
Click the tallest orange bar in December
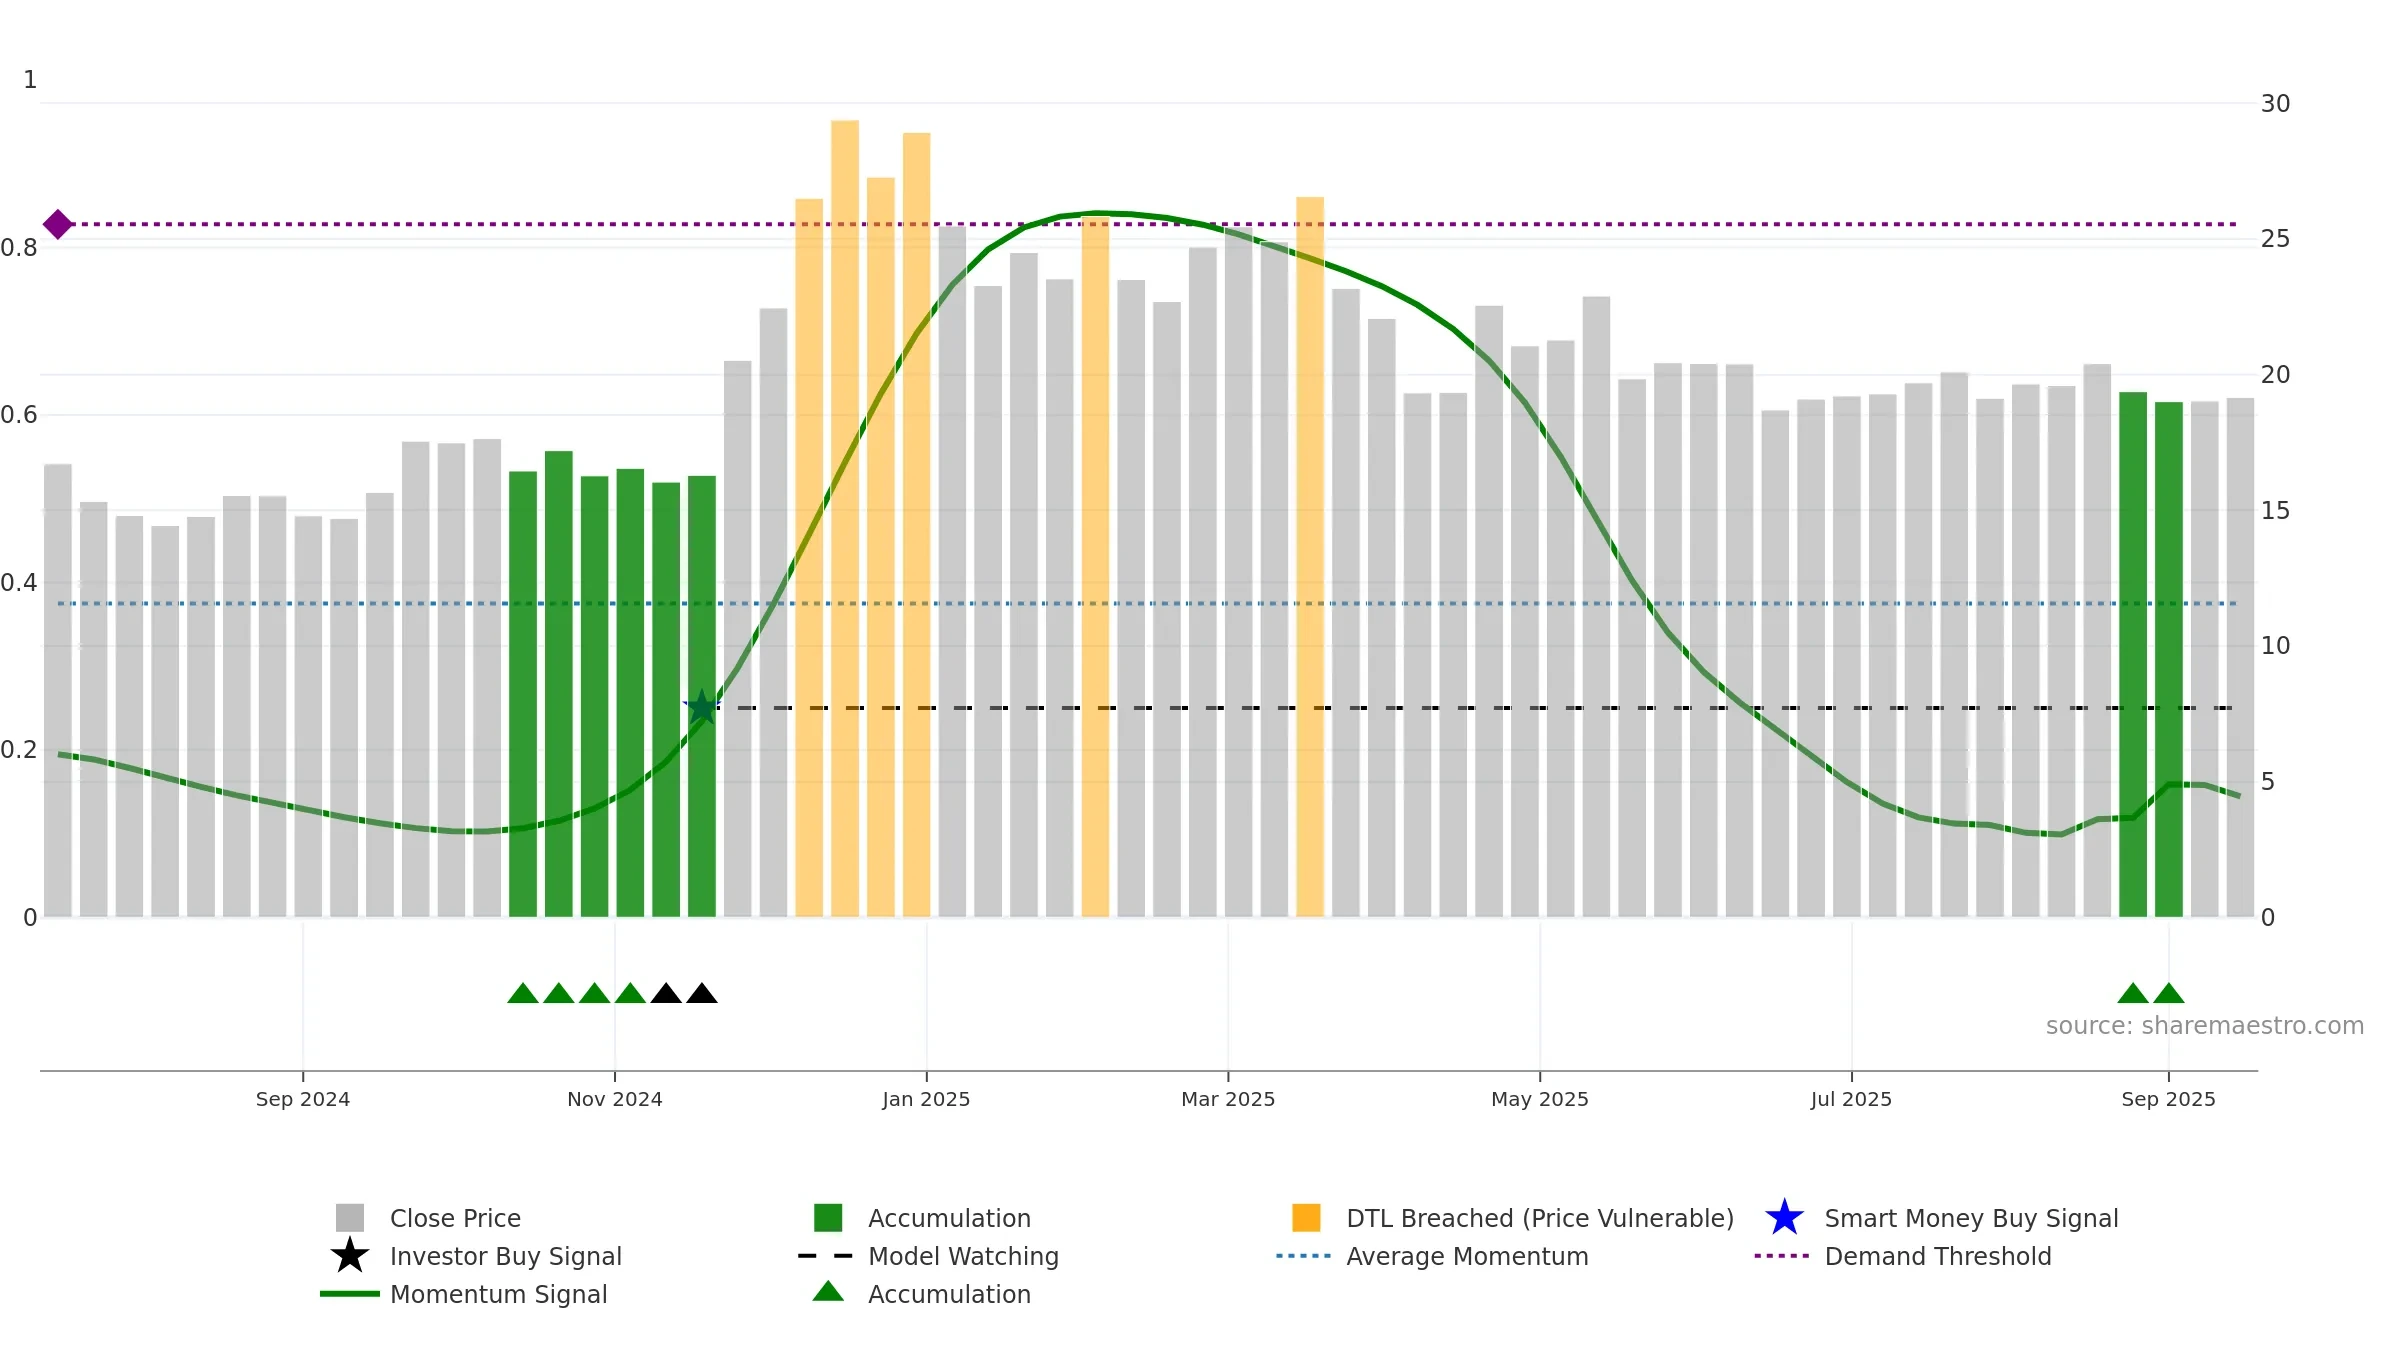(845, 518)
